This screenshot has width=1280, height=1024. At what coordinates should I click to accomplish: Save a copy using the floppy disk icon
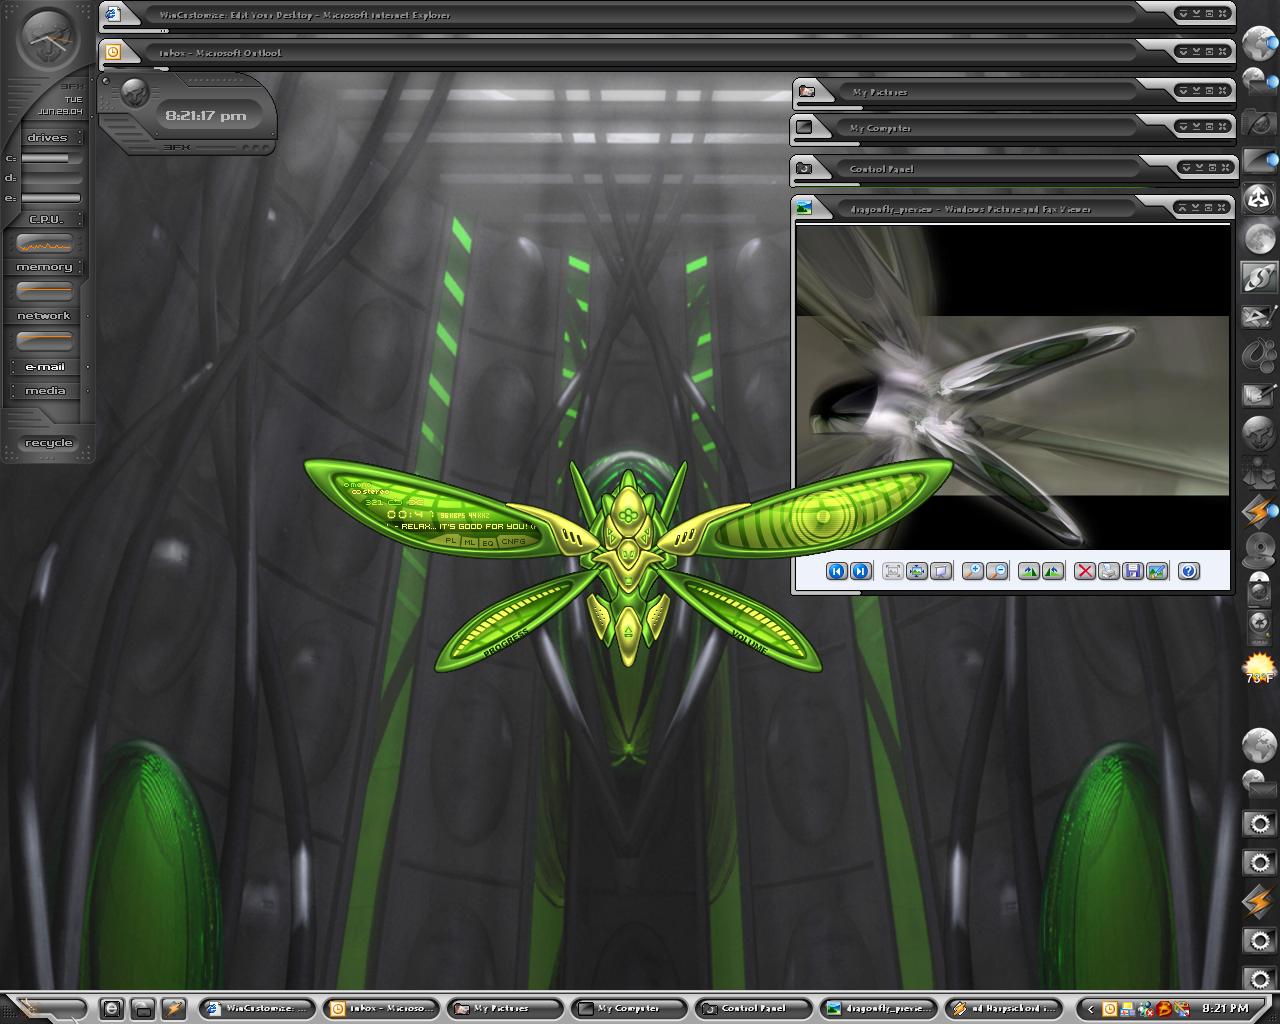[1133, 571]
